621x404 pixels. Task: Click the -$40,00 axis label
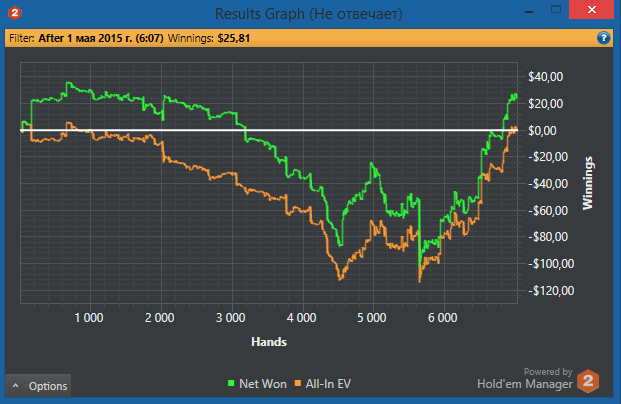coord(548,184)
